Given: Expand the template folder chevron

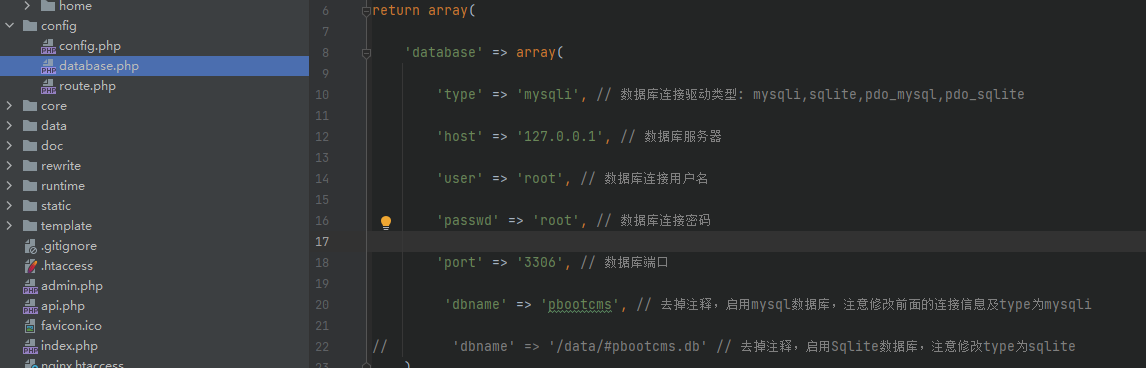Looking at the screenshot, I should click(10, 226).
